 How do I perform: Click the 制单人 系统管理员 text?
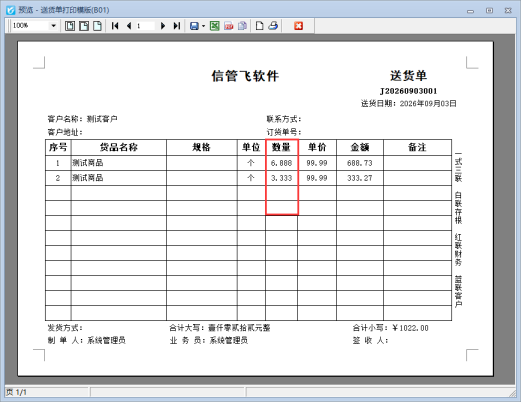(x=87, y=340)
